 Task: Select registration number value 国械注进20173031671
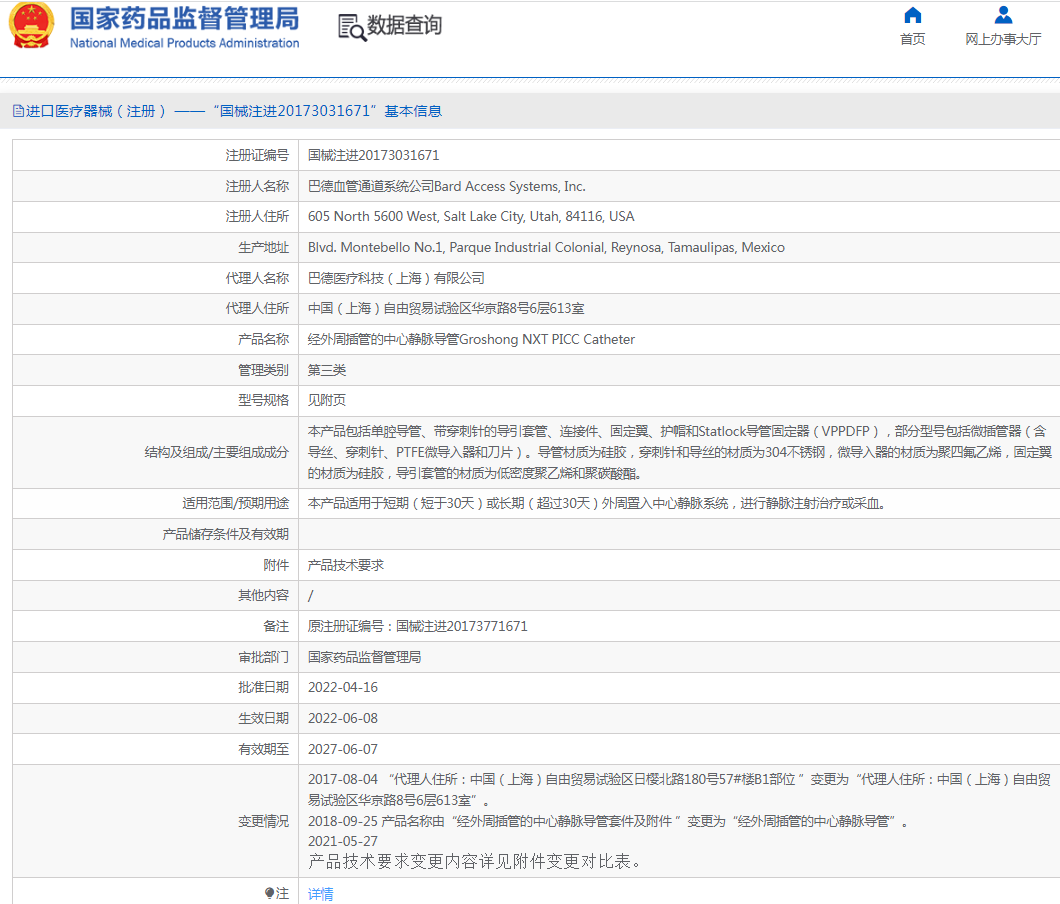(x=373, y=156)
